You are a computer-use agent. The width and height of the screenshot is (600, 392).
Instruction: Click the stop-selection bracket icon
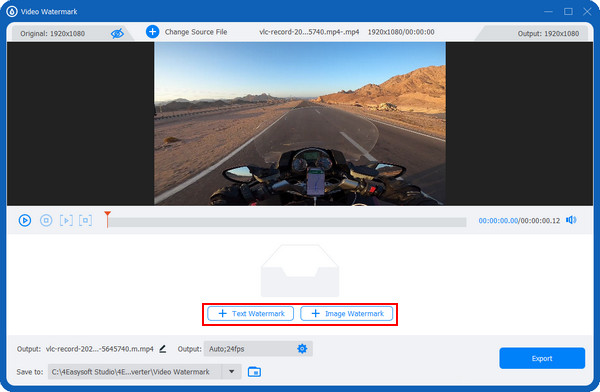click(x=85, y=220)
